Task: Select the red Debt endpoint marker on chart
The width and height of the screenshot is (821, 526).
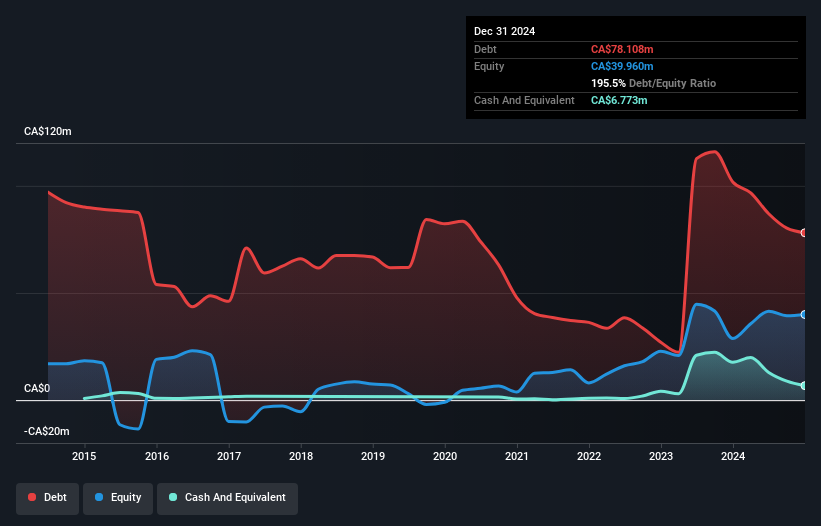Action: tap(804, 233)
